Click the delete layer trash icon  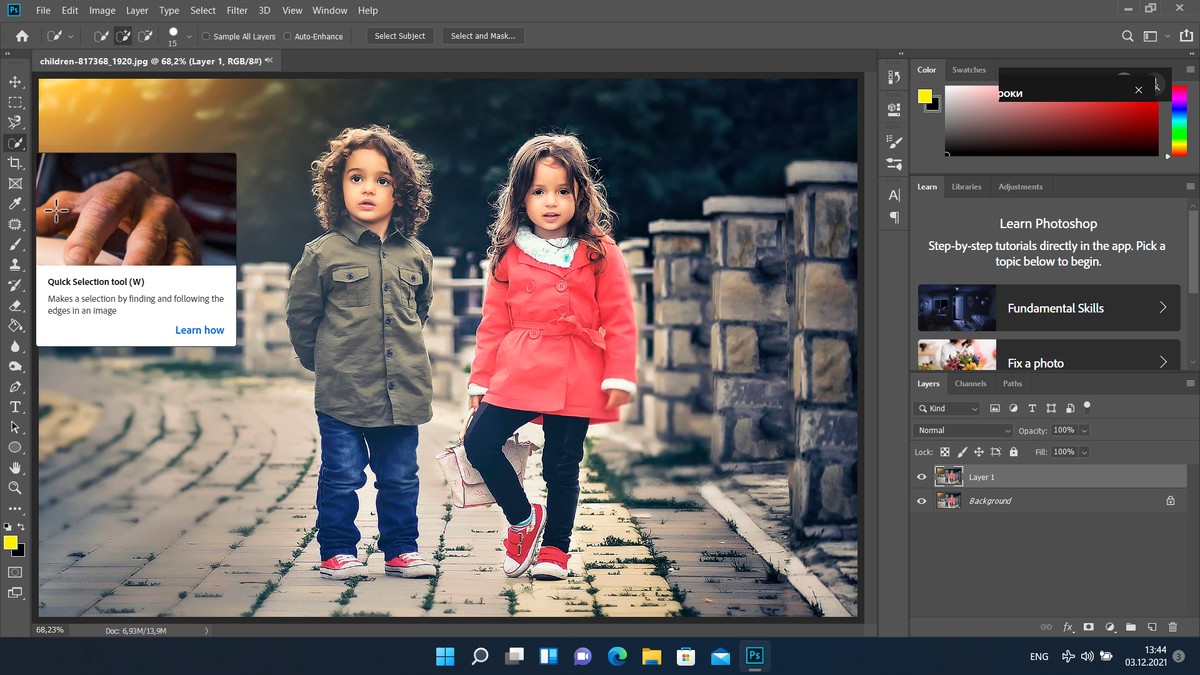pyautogui.click(x=1173, y=627)
